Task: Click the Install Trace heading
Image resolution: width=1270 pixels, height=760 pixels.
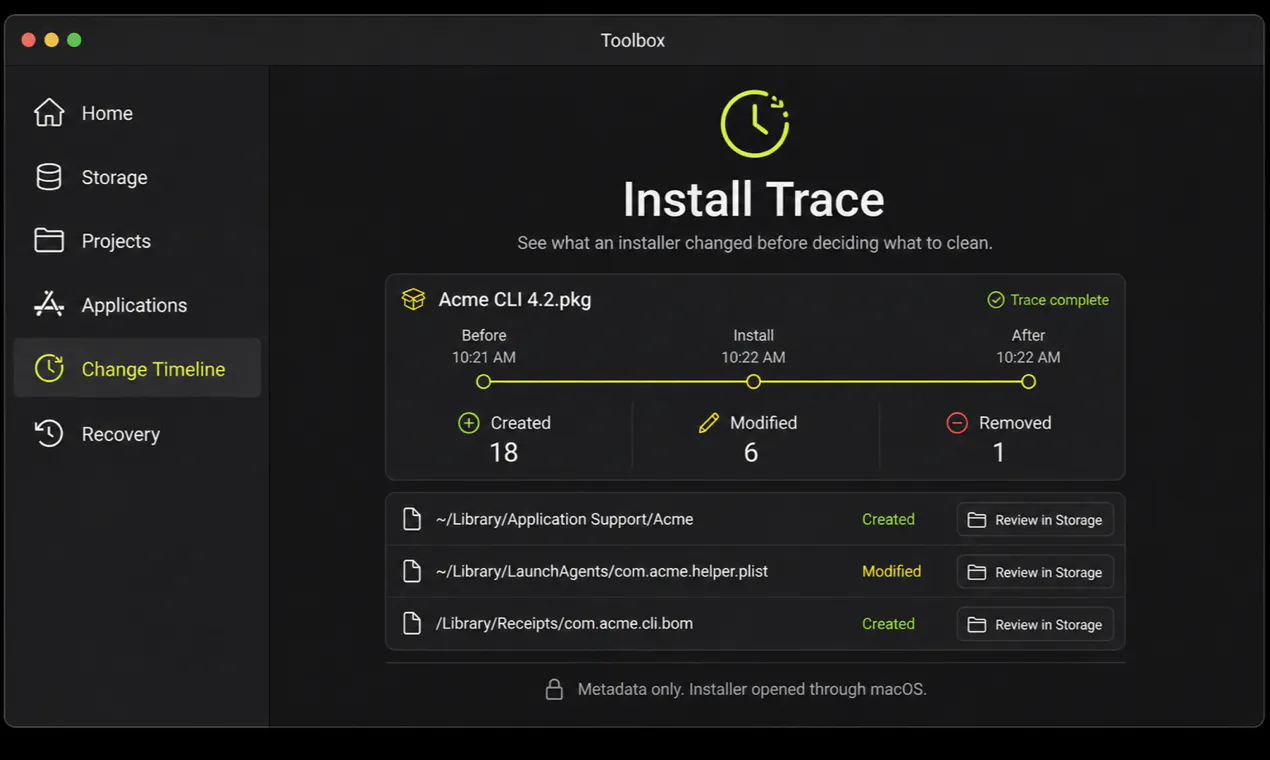Action: tap(754, 199)
